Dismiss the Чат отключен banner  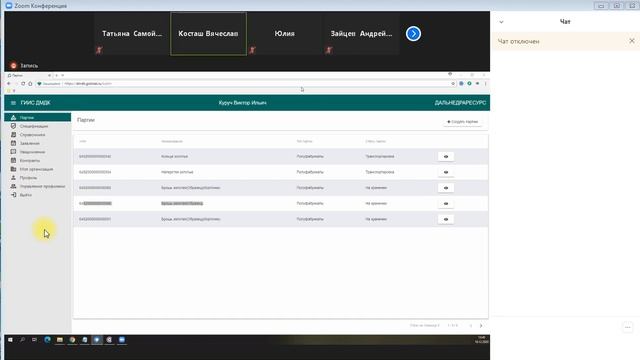coord(632,41)
